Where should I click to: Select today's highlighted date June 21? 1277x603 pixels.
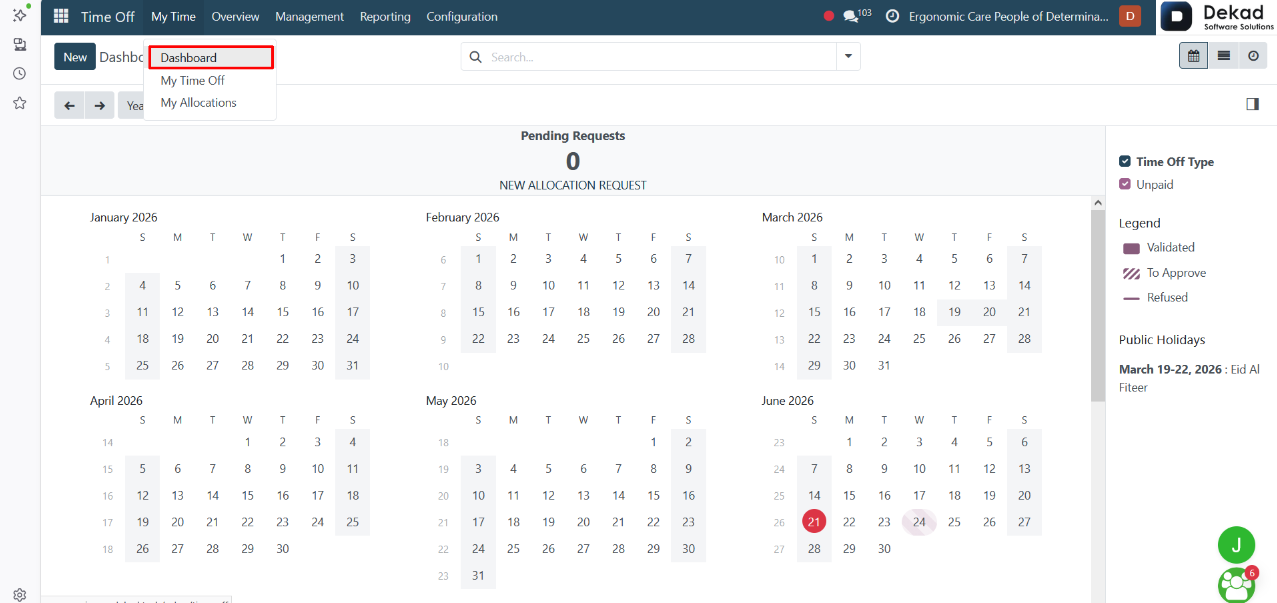click(x=814, y=521)
